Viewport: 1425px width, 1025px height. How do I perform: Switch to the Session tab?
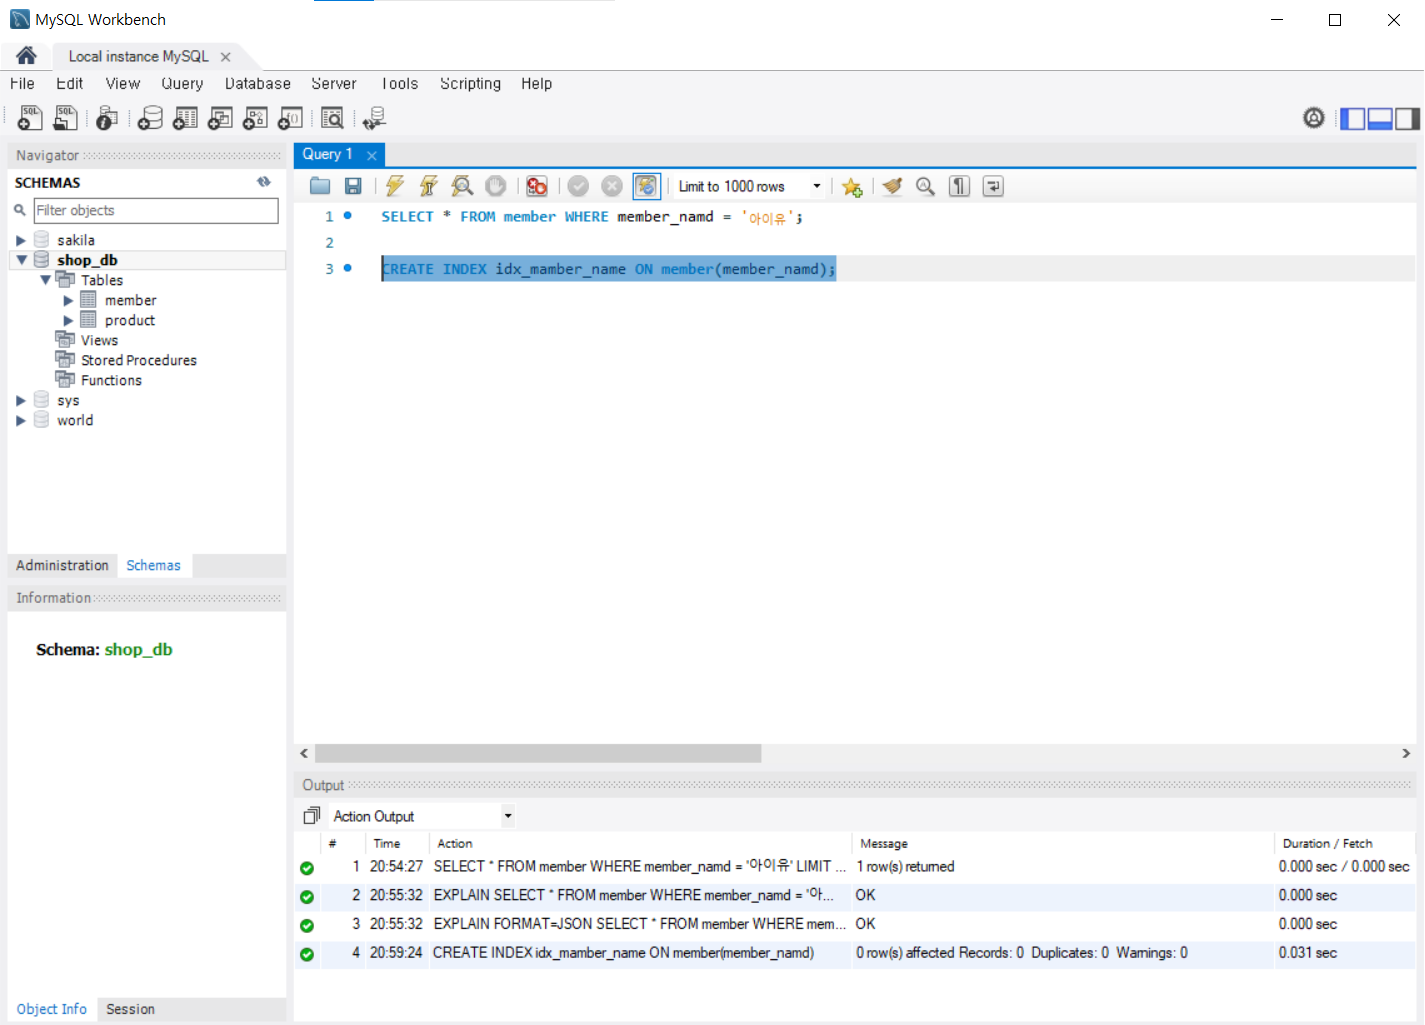click(x=130, y=1009)
